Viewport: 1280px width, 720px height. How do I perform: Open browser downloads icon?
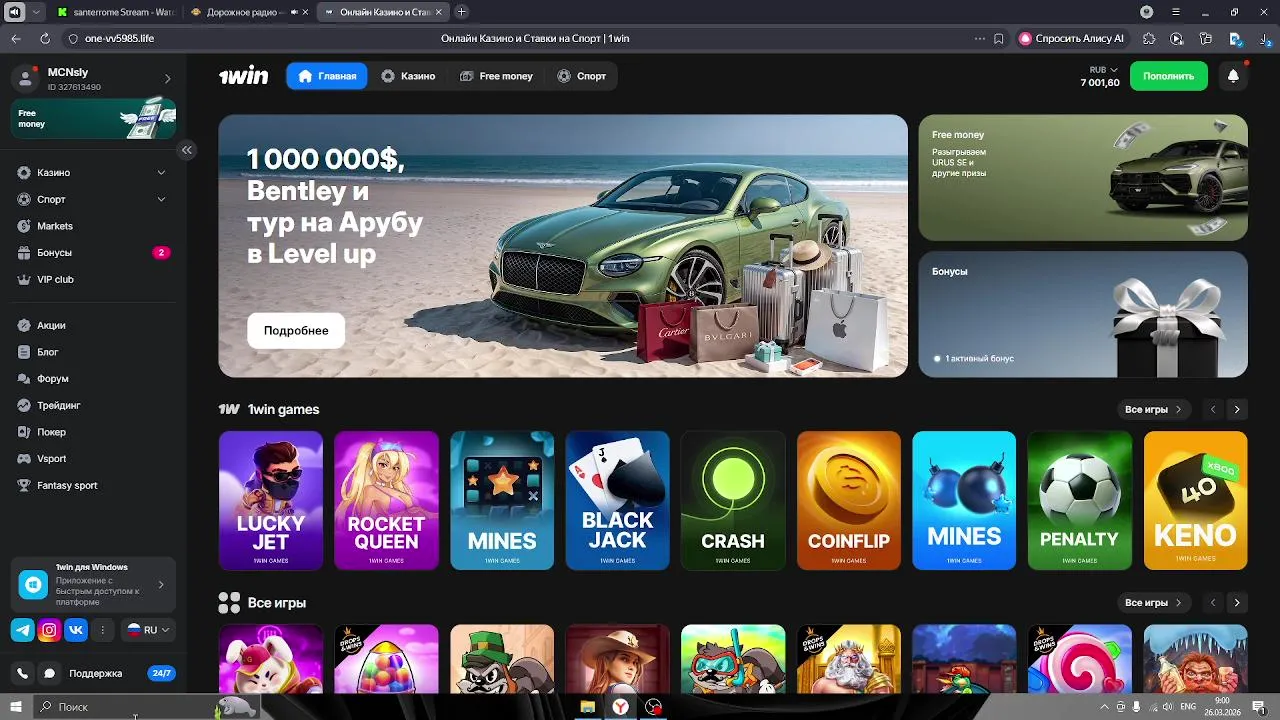click(x=1264, y=38)
